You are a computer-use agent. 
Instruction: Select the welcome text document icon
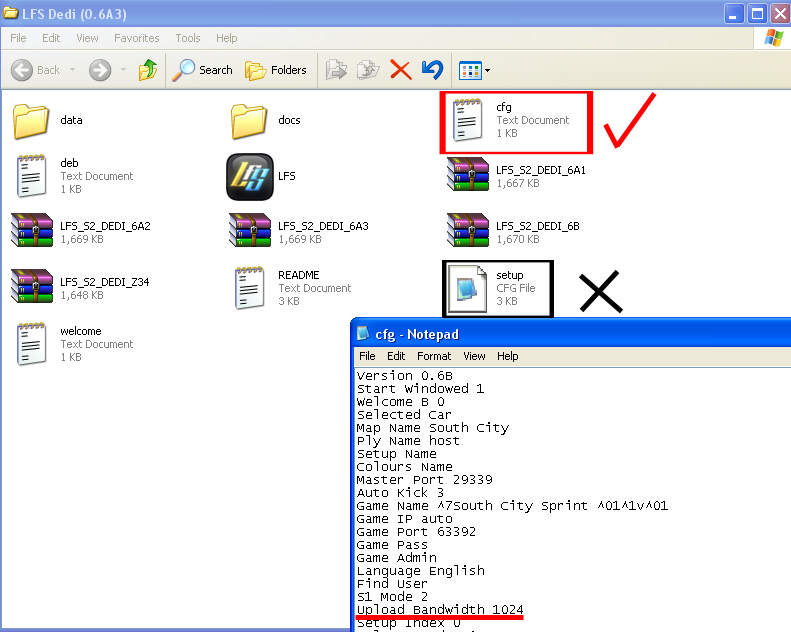(31, 344)
